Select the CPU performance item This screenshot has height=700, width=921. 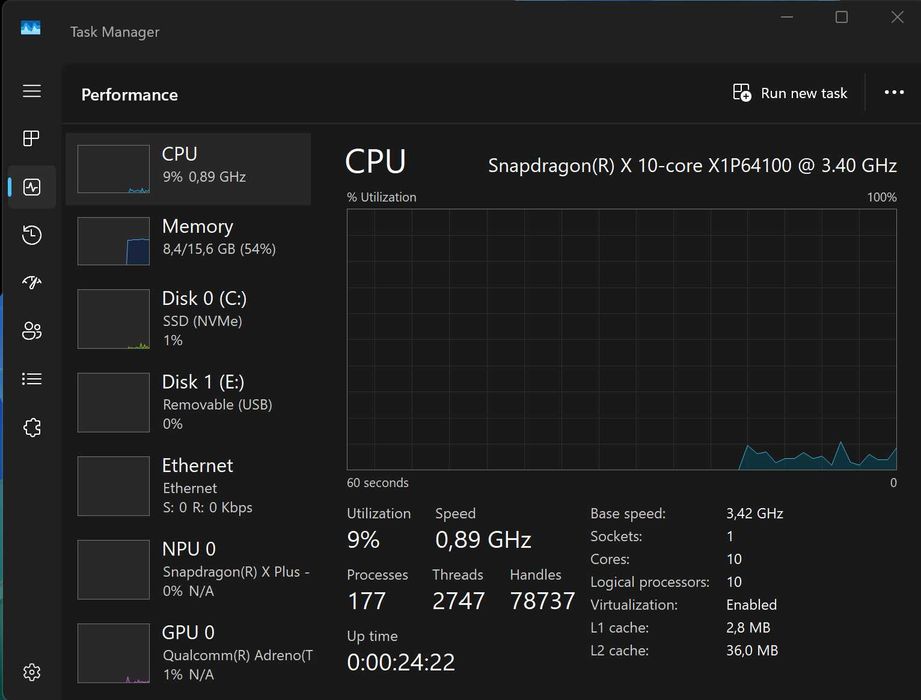point(188,169)
